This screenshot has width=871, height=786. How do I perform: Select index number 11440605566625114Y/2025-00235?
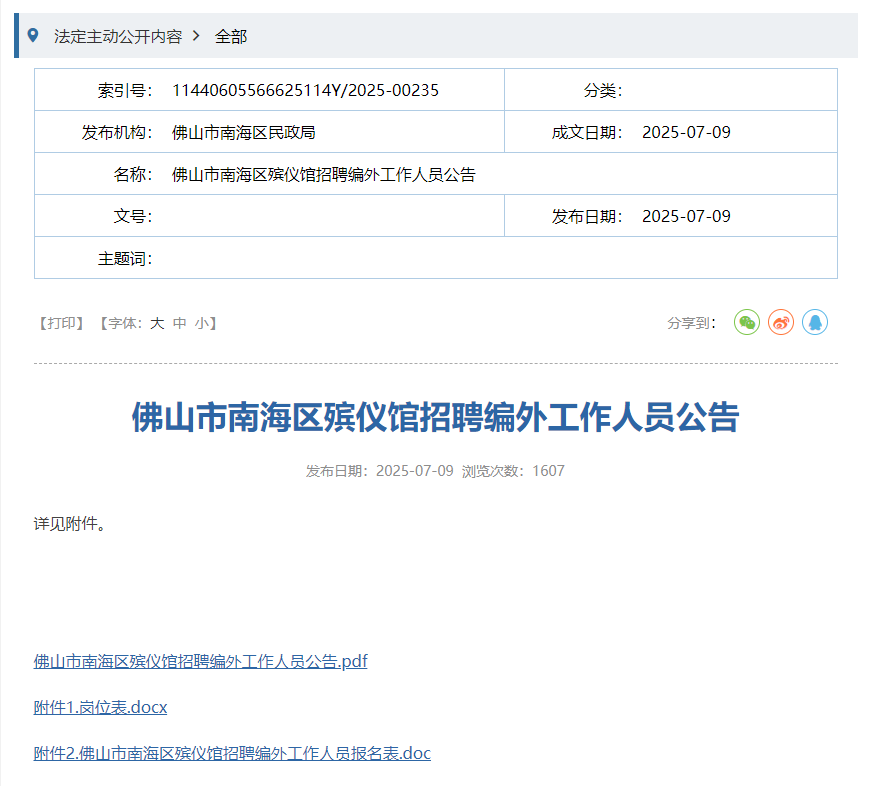(x=306, y=90)
